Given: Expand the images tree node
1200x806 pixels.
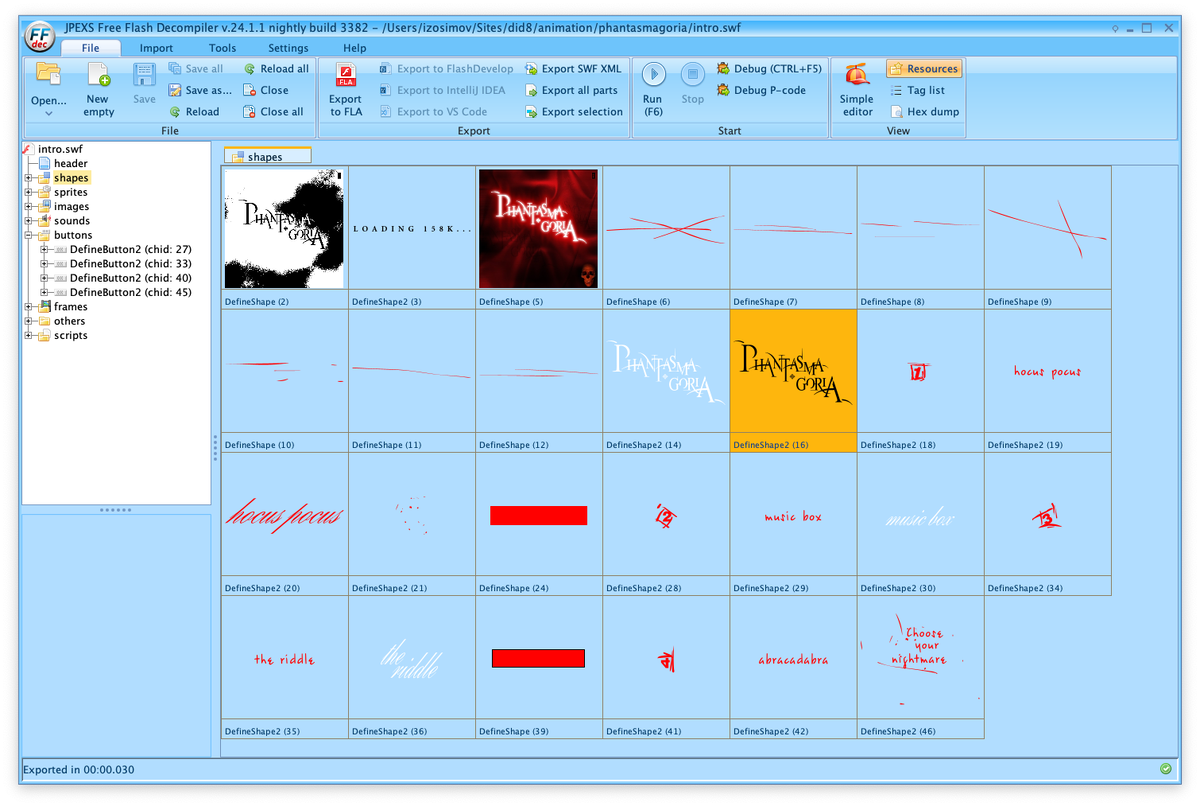Looking at the screenshot, I should tap(29, 207).
